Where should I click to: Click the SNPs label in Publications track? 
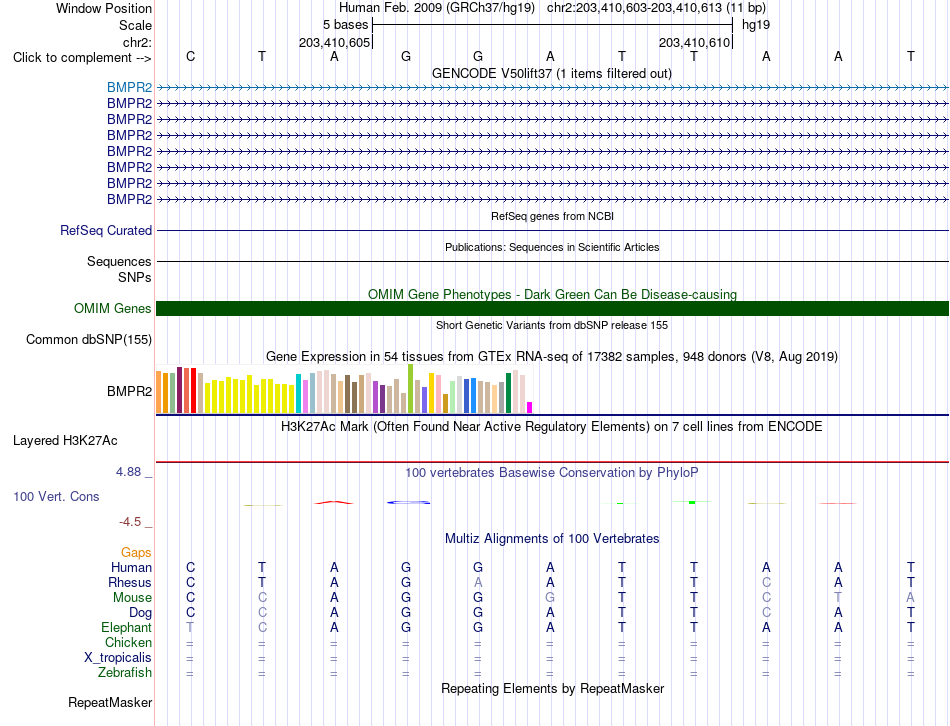pos(135,277)
